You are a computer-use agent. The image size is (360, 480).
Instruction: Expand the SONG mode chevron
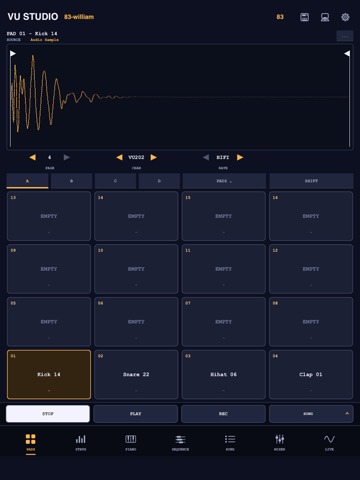click(347, 413)
